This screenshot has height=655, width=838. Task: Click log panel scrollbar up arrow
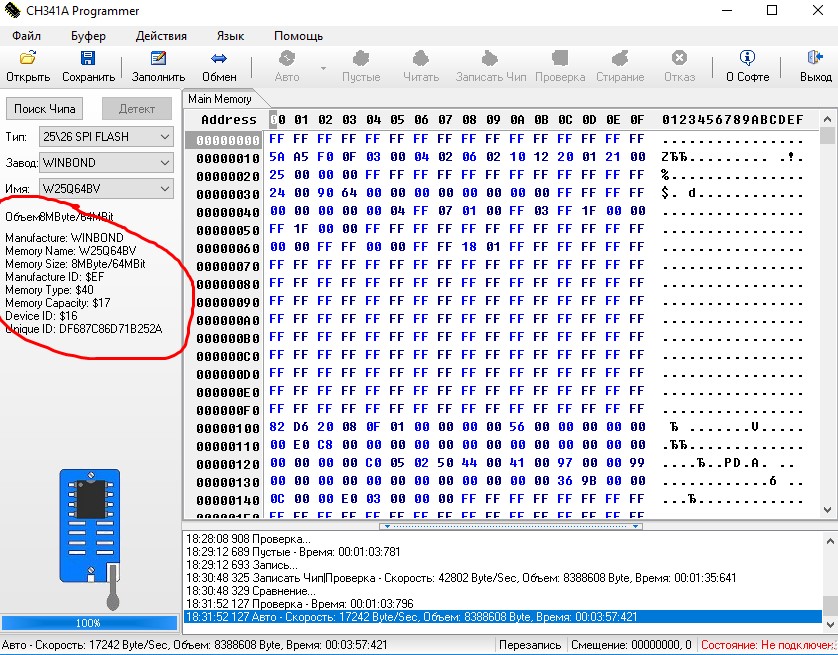pos(829,541)
